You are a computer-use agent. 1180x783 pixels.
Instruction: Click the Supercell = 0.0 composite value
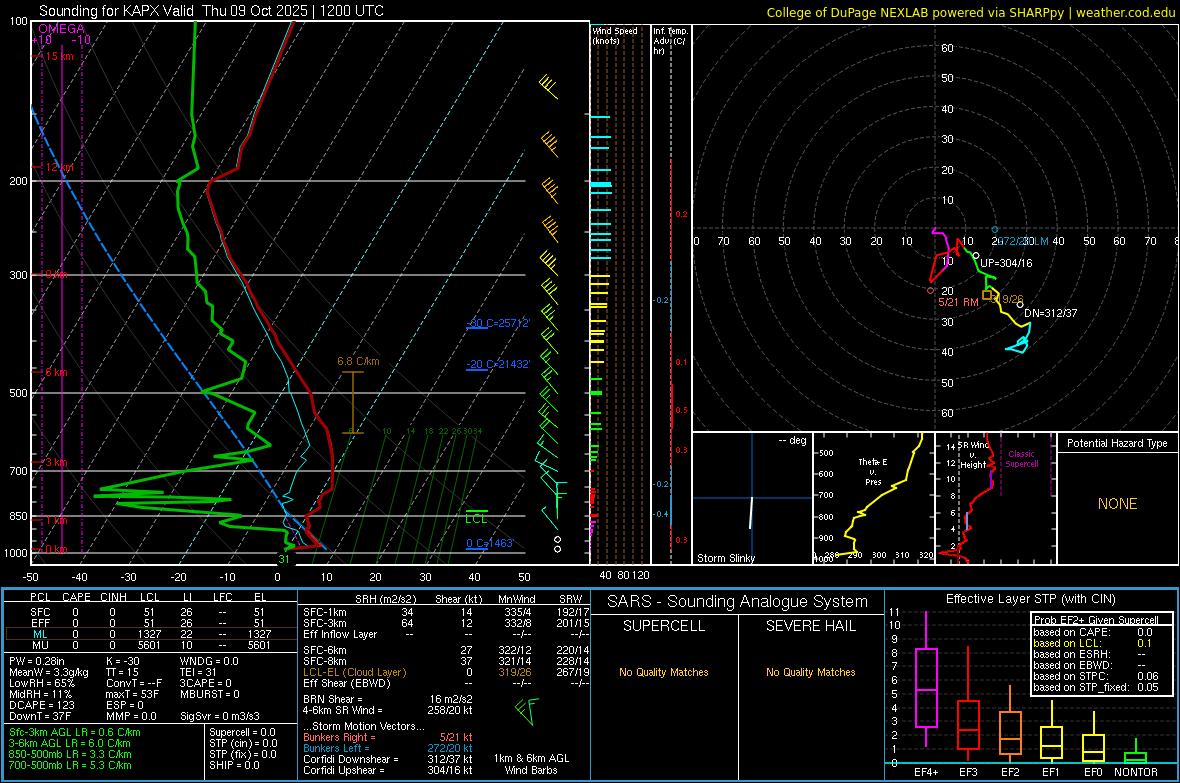point(242,733)
